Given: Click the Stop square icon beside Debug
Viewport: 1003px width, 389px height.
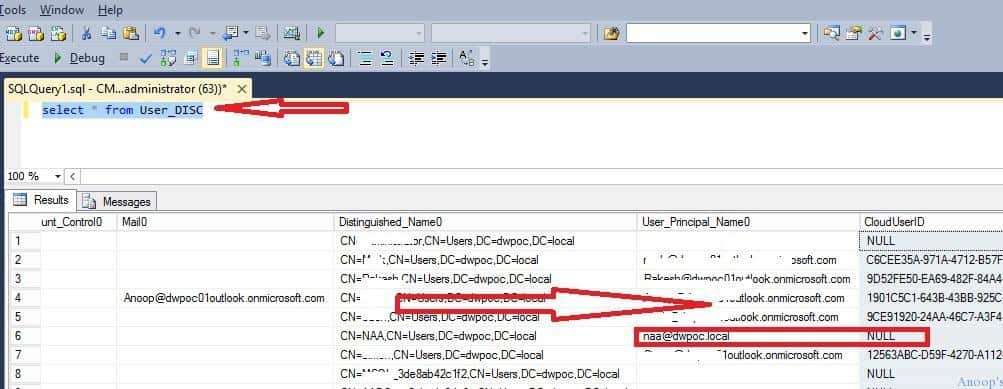Looking at the screenshot, I should [124, 58].
